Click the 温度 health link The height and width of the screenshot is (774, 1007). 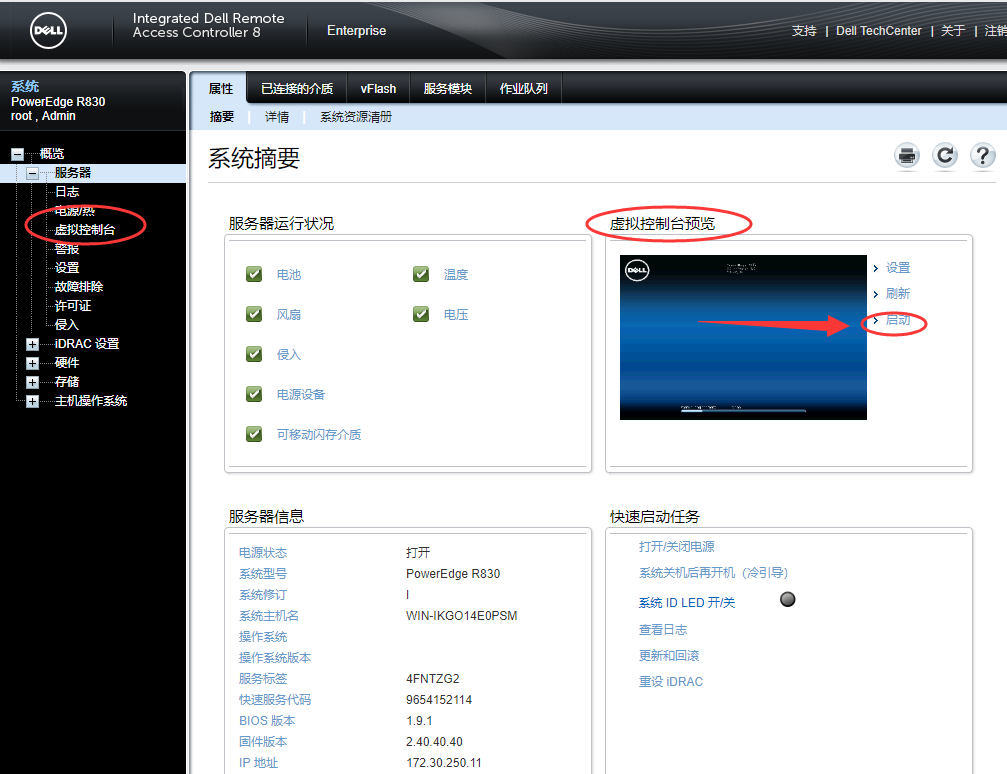point(456,274)
